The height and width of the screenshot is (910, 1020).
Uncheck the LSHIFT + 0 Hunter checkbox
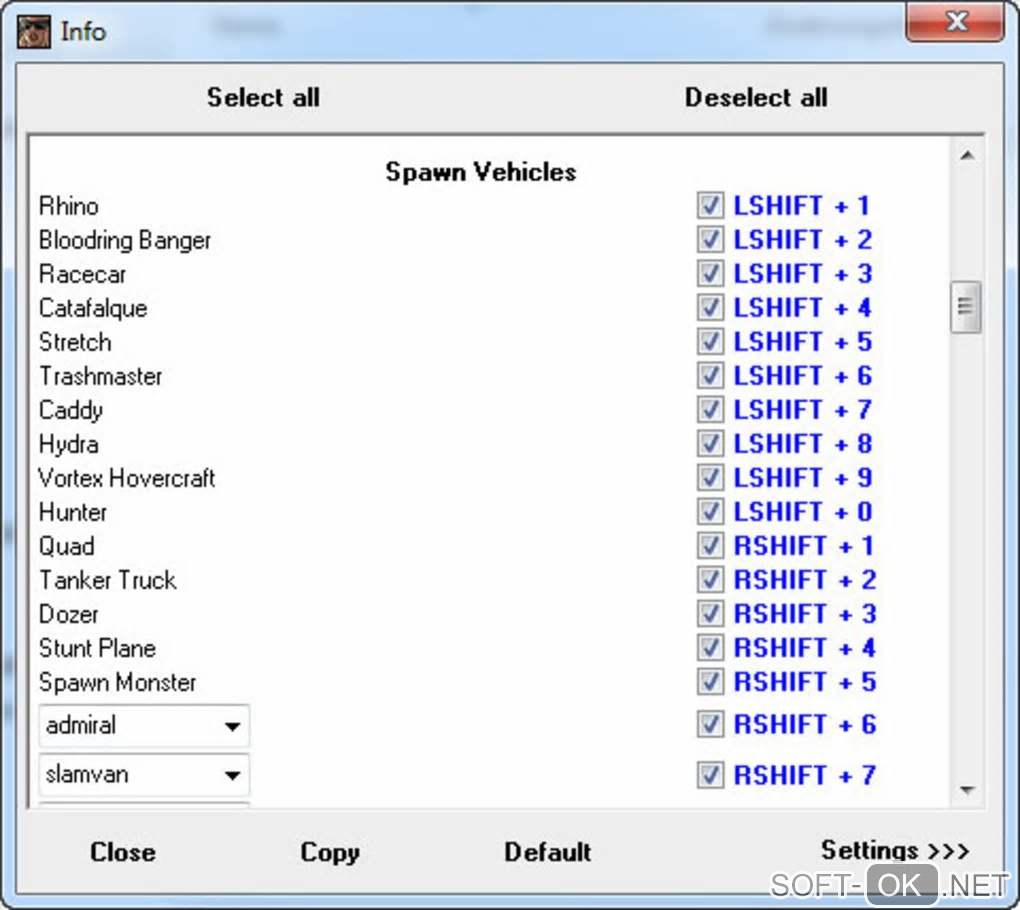710,511
